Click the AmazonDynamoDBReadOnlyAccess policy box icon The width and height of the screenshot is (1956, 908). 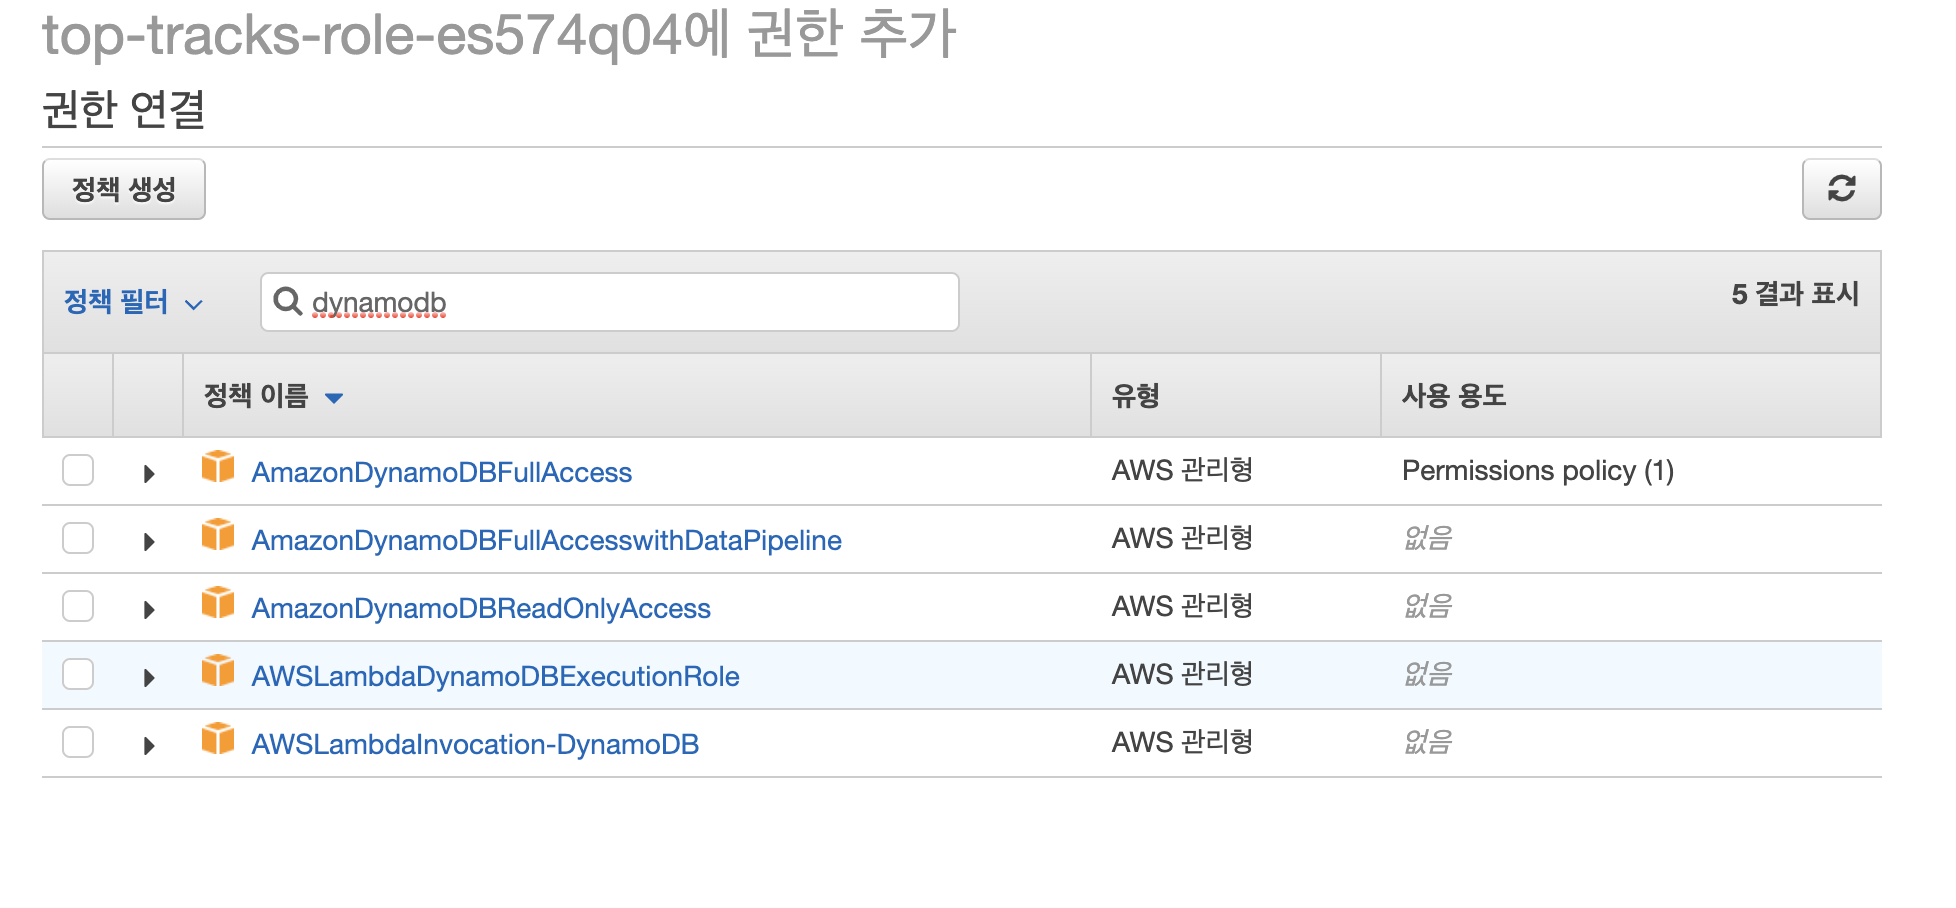218,603
